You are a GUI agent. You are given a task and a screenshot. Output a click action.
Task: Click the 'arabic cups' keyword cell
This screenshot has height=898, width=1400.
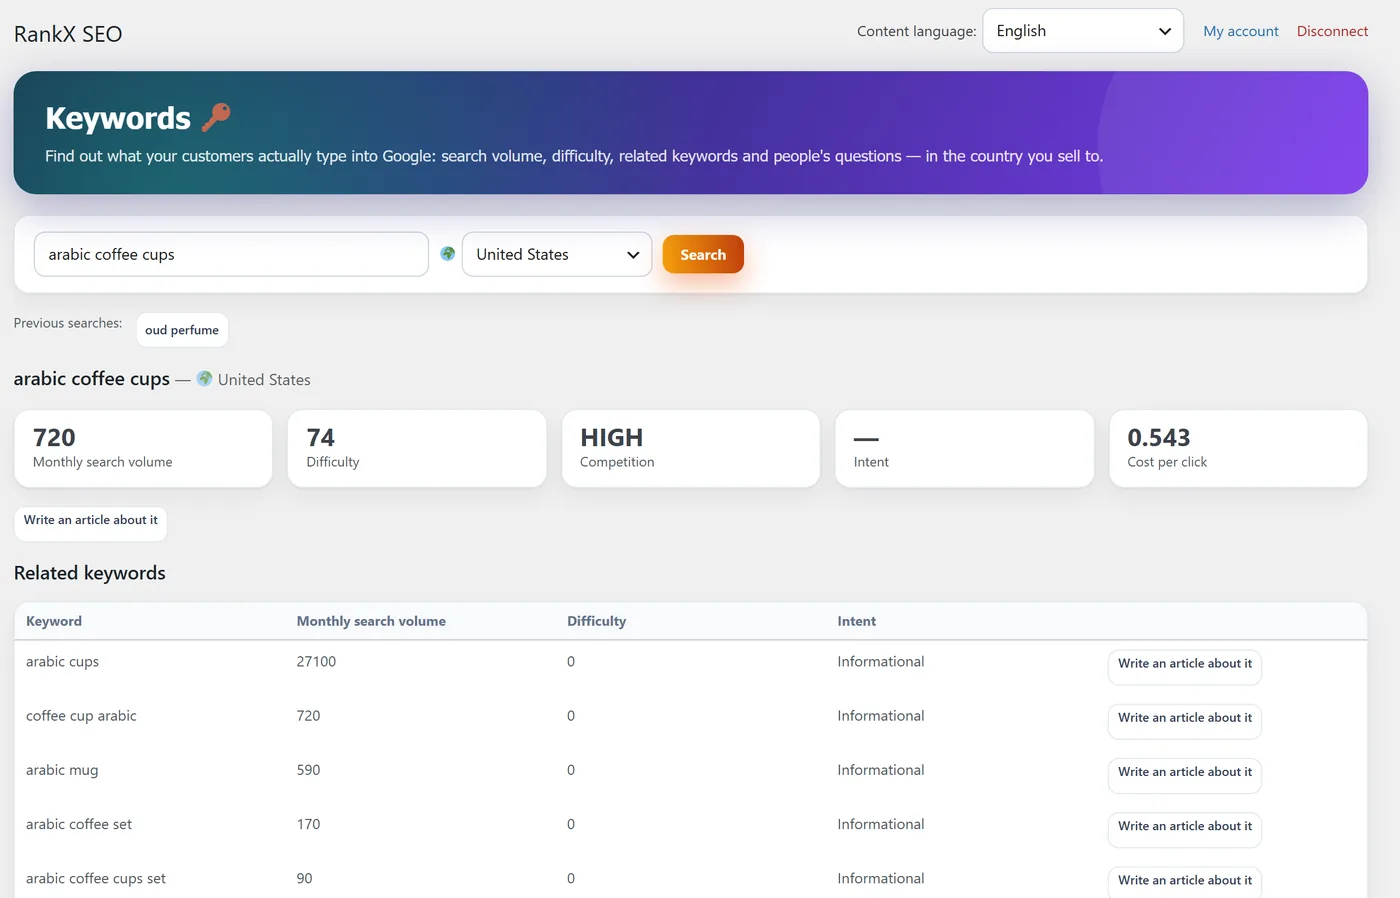pyautogui.click(x=62, y=662)
